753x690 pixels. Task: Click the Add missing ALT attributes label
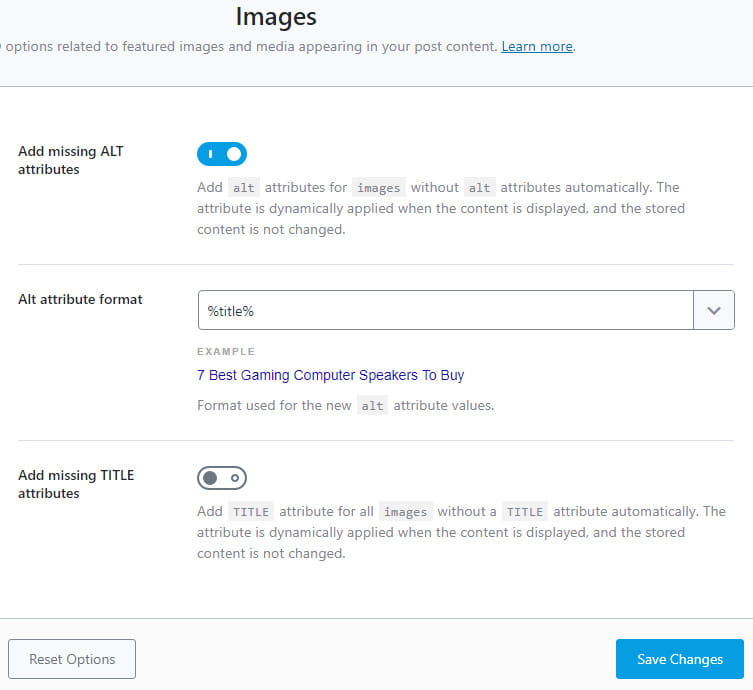(x=71, y=160)
